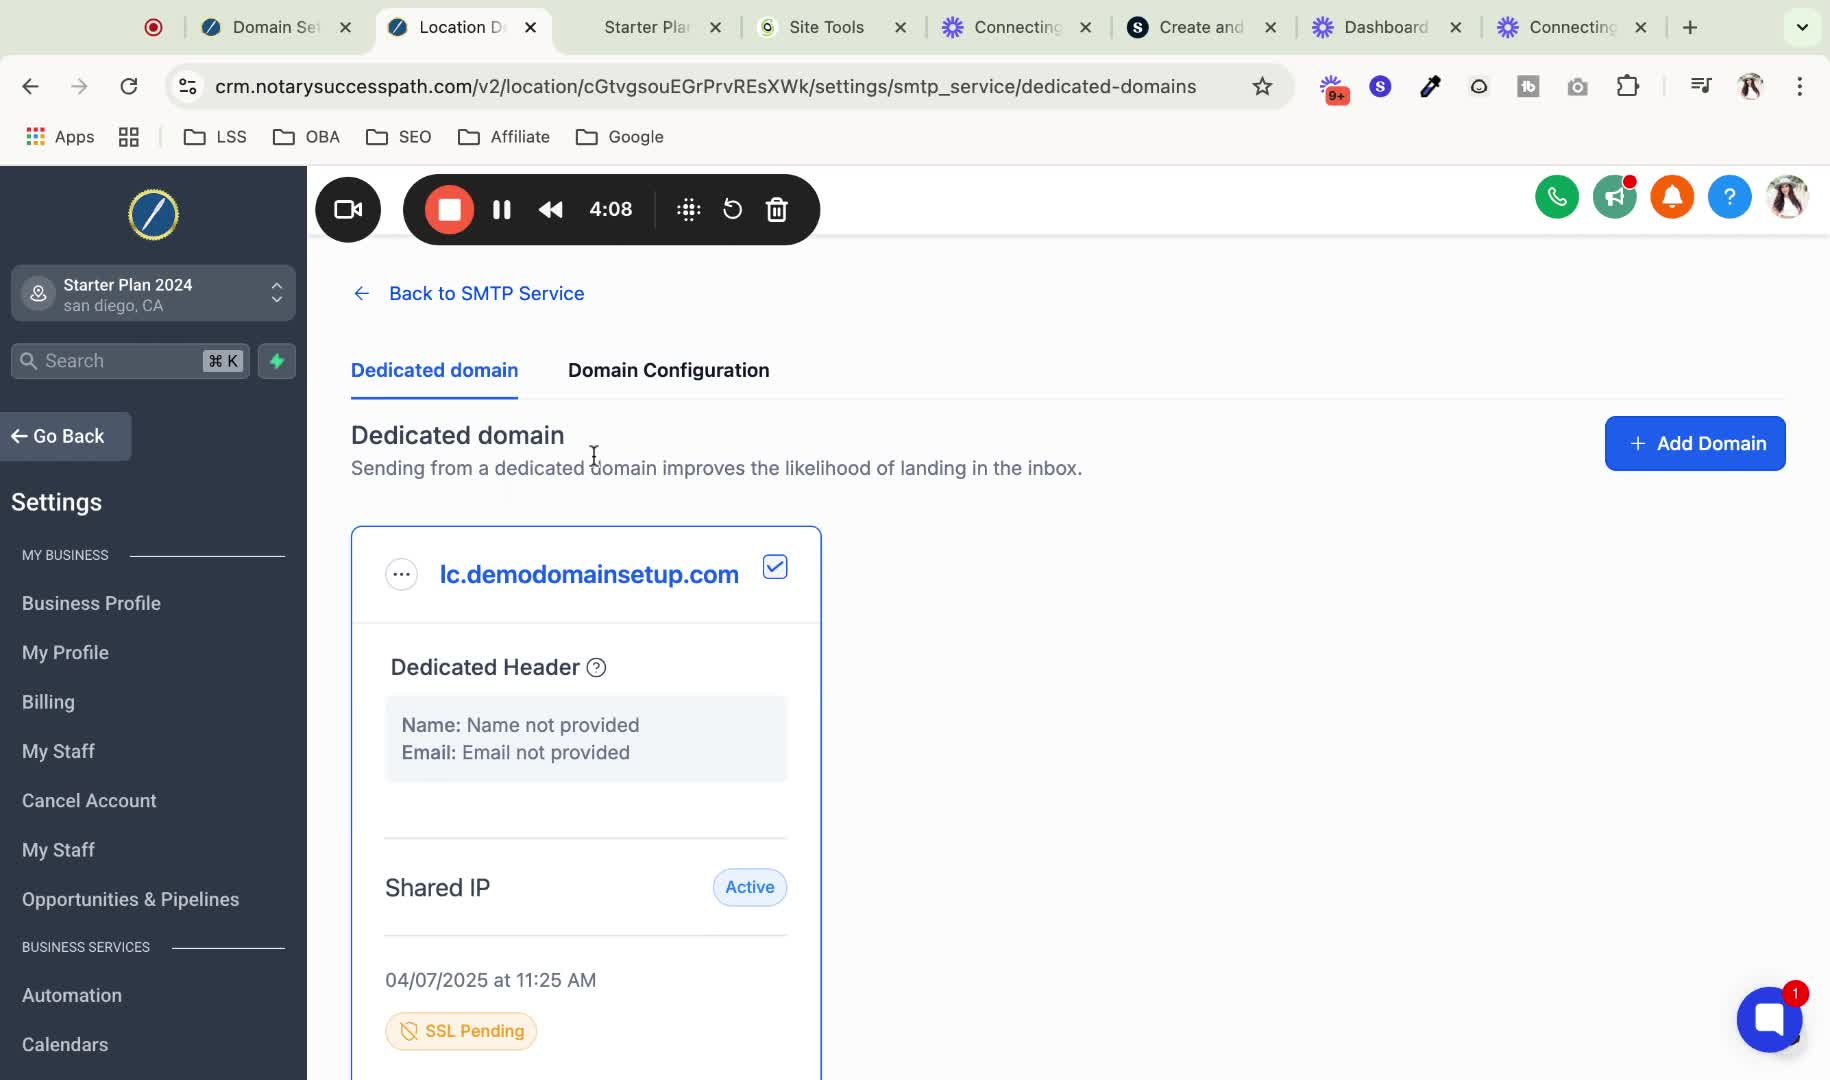
Task: Show the Dedicated Header help tooltip
Action: point(596,668)
